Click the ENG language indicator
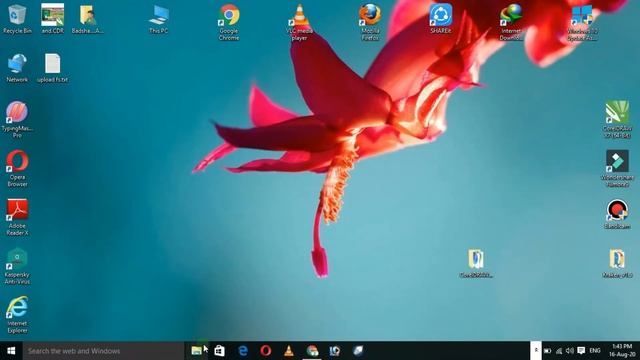 (595, 351)
